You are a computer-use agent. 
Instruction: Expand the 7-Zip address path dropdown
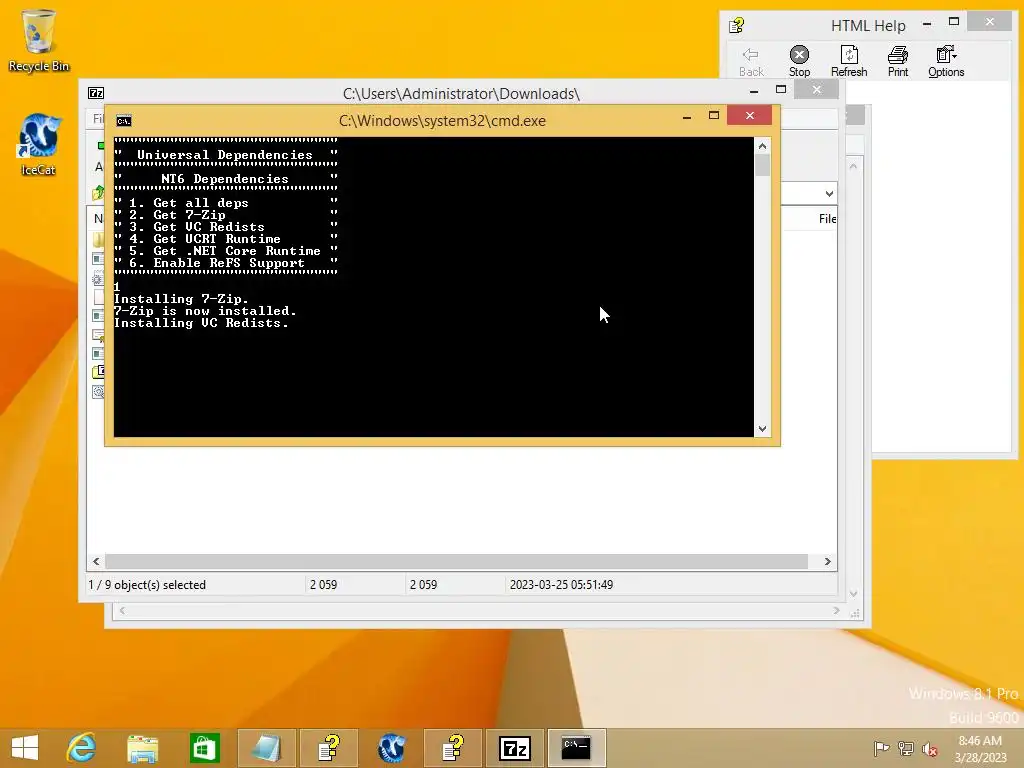[x=829, y=194]
